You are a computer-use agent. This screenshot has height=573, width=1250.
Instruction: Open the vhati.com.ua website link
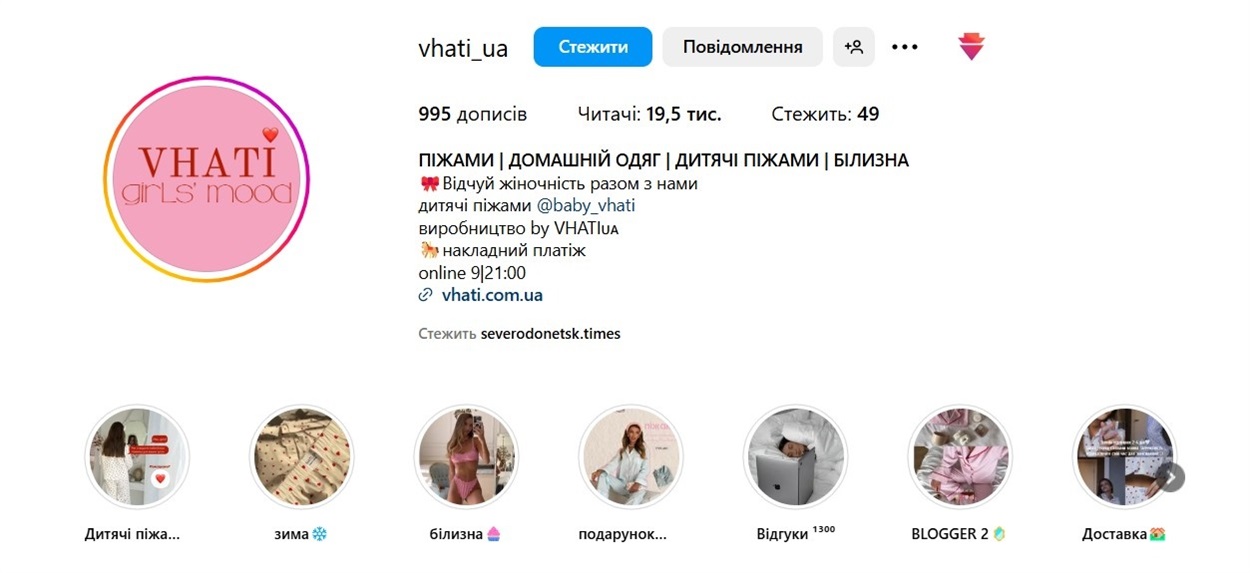click(x=492, y=295)
